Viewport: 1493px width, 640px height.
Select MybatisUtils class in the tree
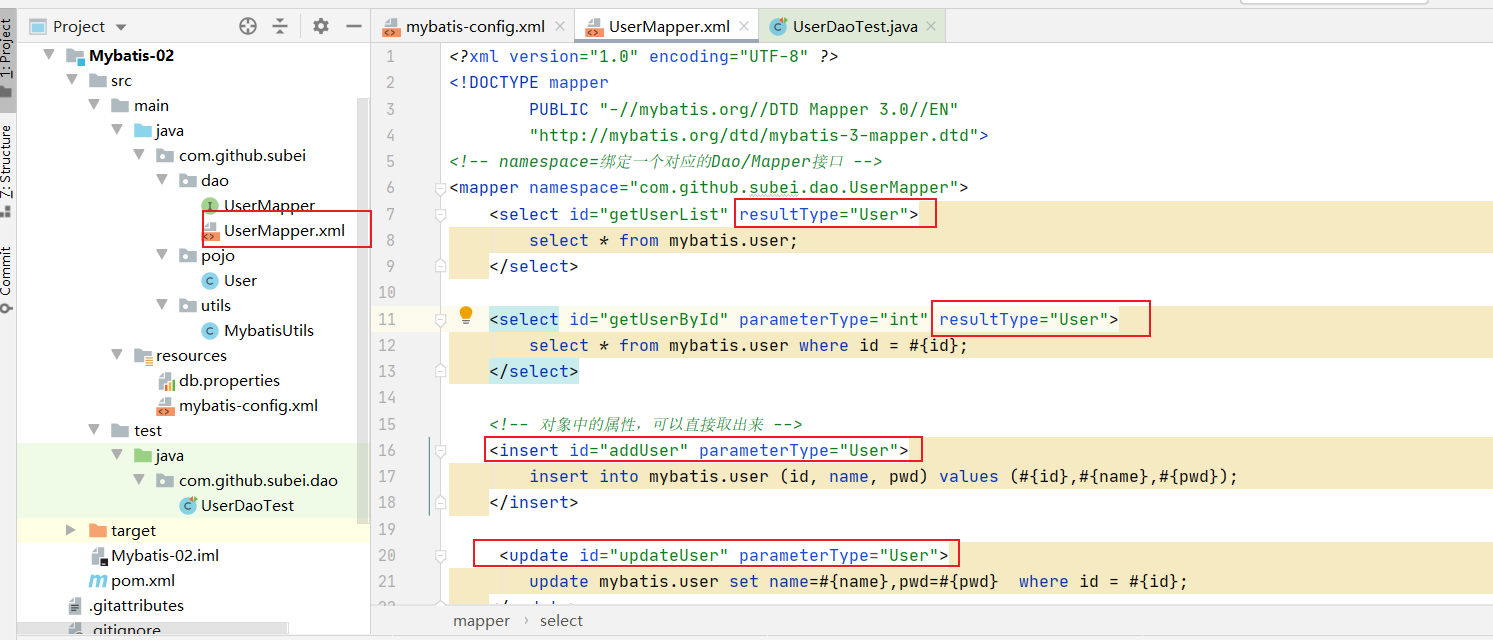268,331
